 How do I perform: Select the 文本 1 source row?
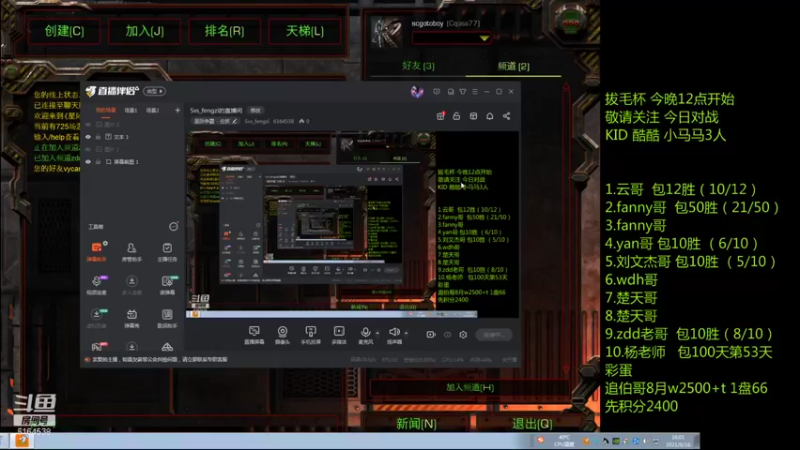[133, 137]
